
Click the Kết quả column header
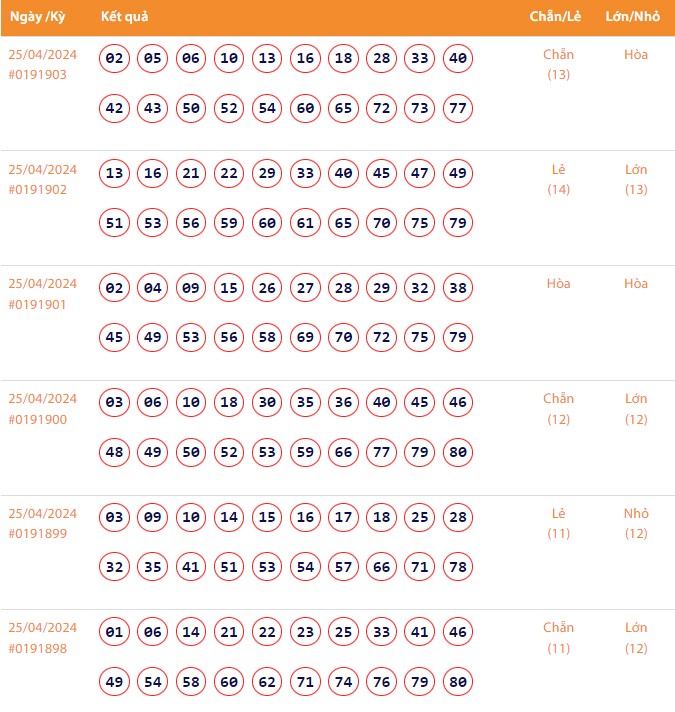click(x=125, y=17)
